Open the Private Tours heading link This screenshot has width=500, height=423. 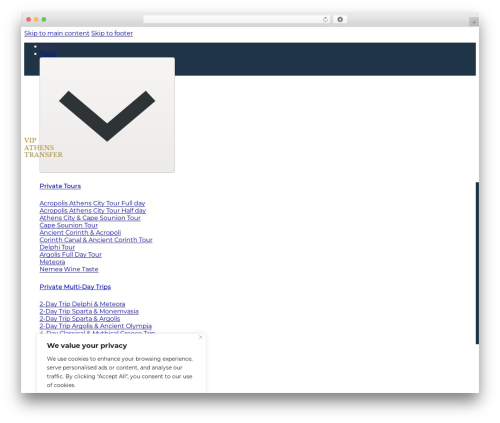coord(60,186)
